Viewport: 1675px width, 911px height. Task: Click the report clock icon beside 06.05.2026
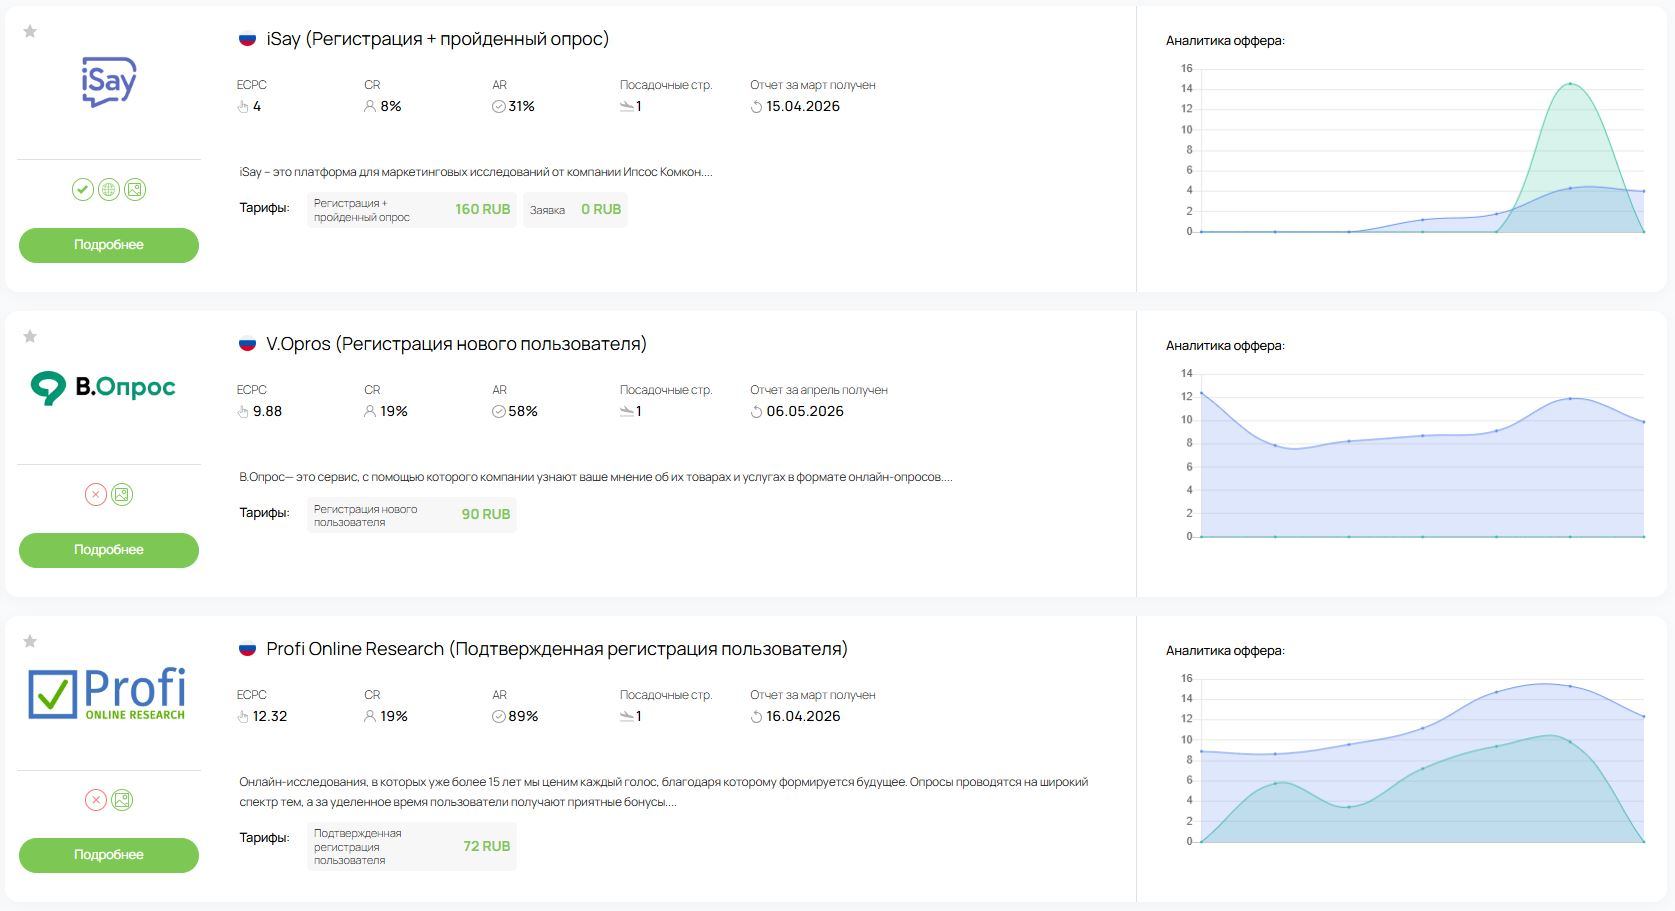[x=757, y=412]
